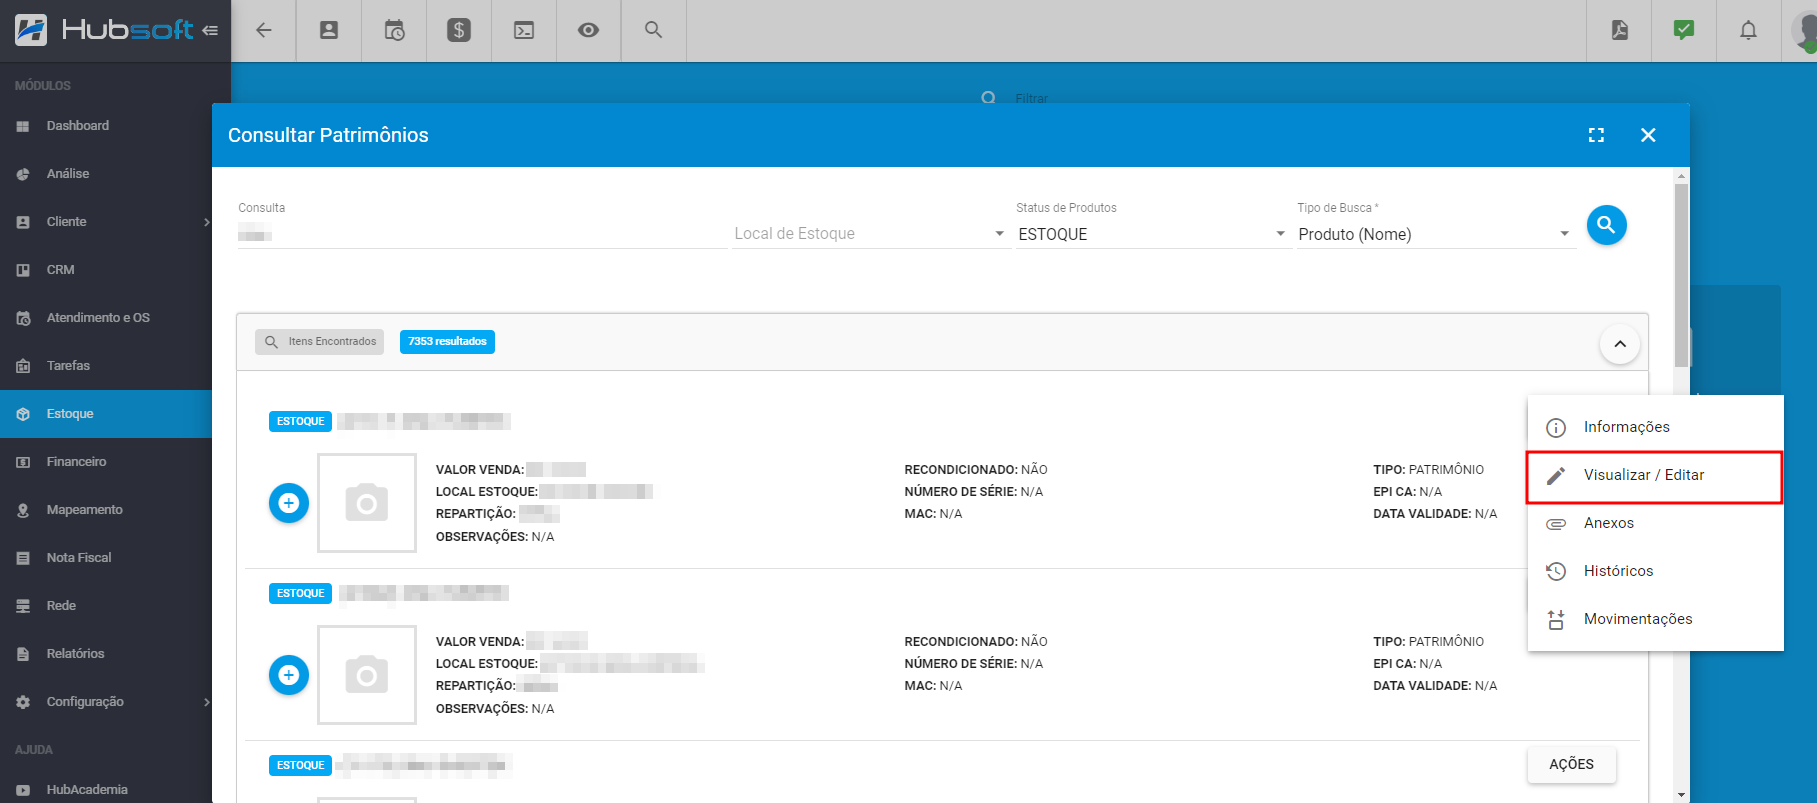Click second item's photo placeholder

click(x=367, y=675)
